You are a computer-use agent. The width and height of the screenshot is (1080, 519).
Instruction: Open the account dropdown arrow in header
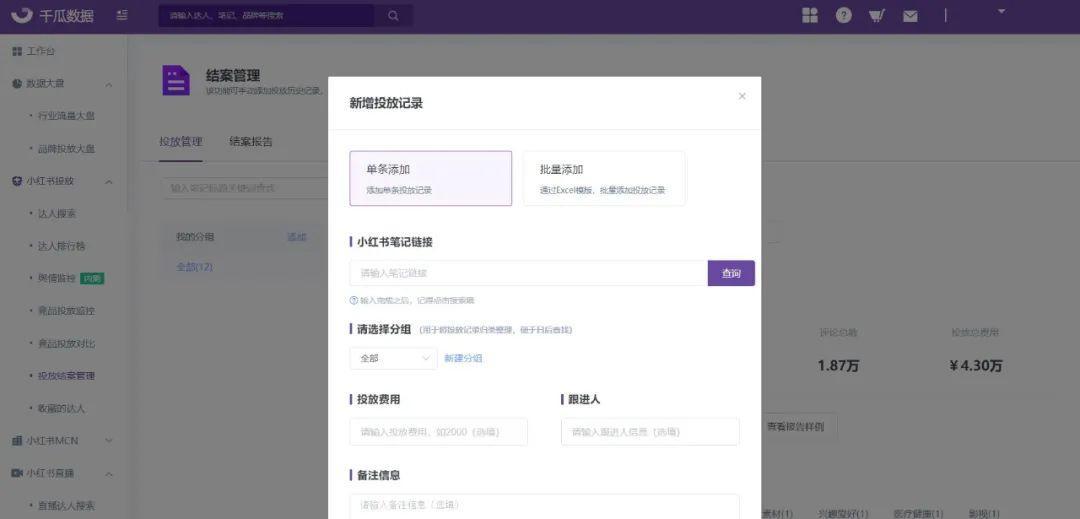click(x=1001, y=12)
